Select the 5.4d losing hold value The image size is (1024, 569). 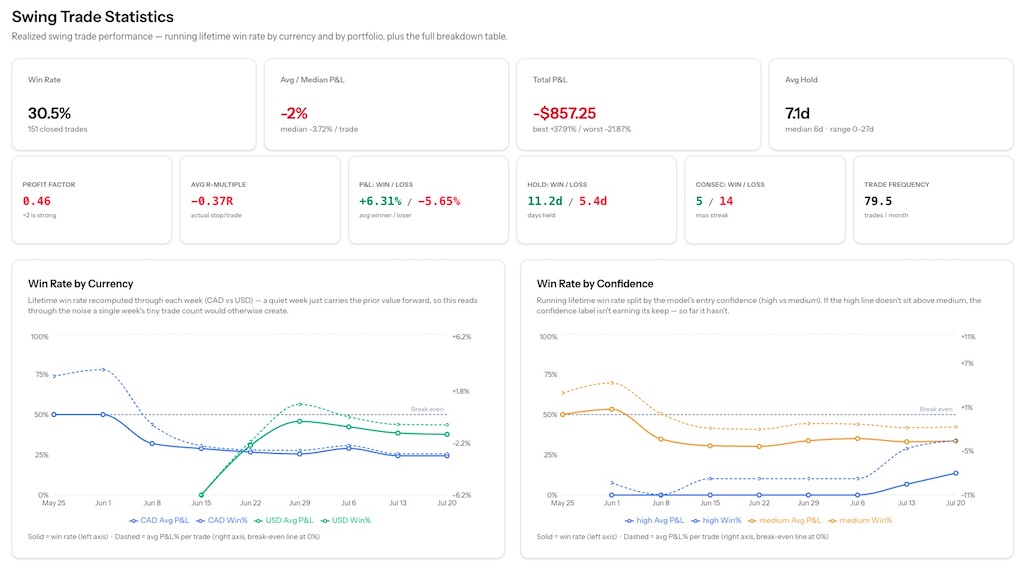(x=593, y=201)
